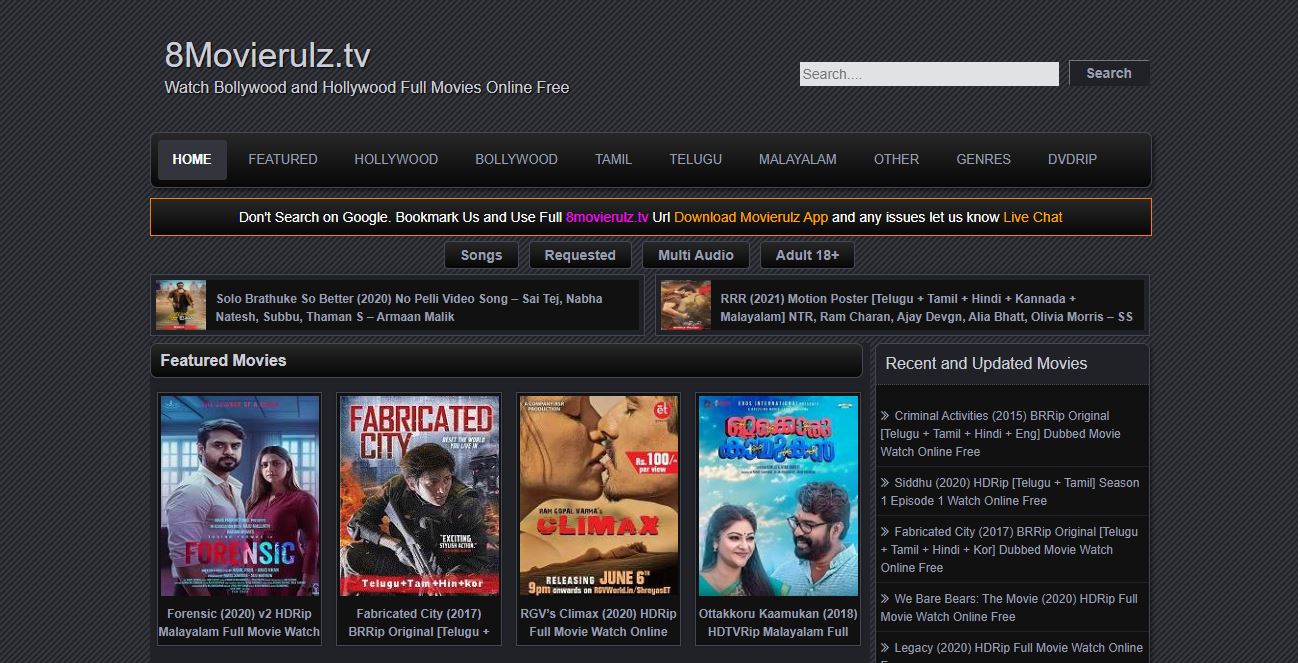Image resolution: width=1298 pixels, height=663 pixels.
Task: Click the Climax movie poster
Action: pyautogui.click(x=598, y=496)
